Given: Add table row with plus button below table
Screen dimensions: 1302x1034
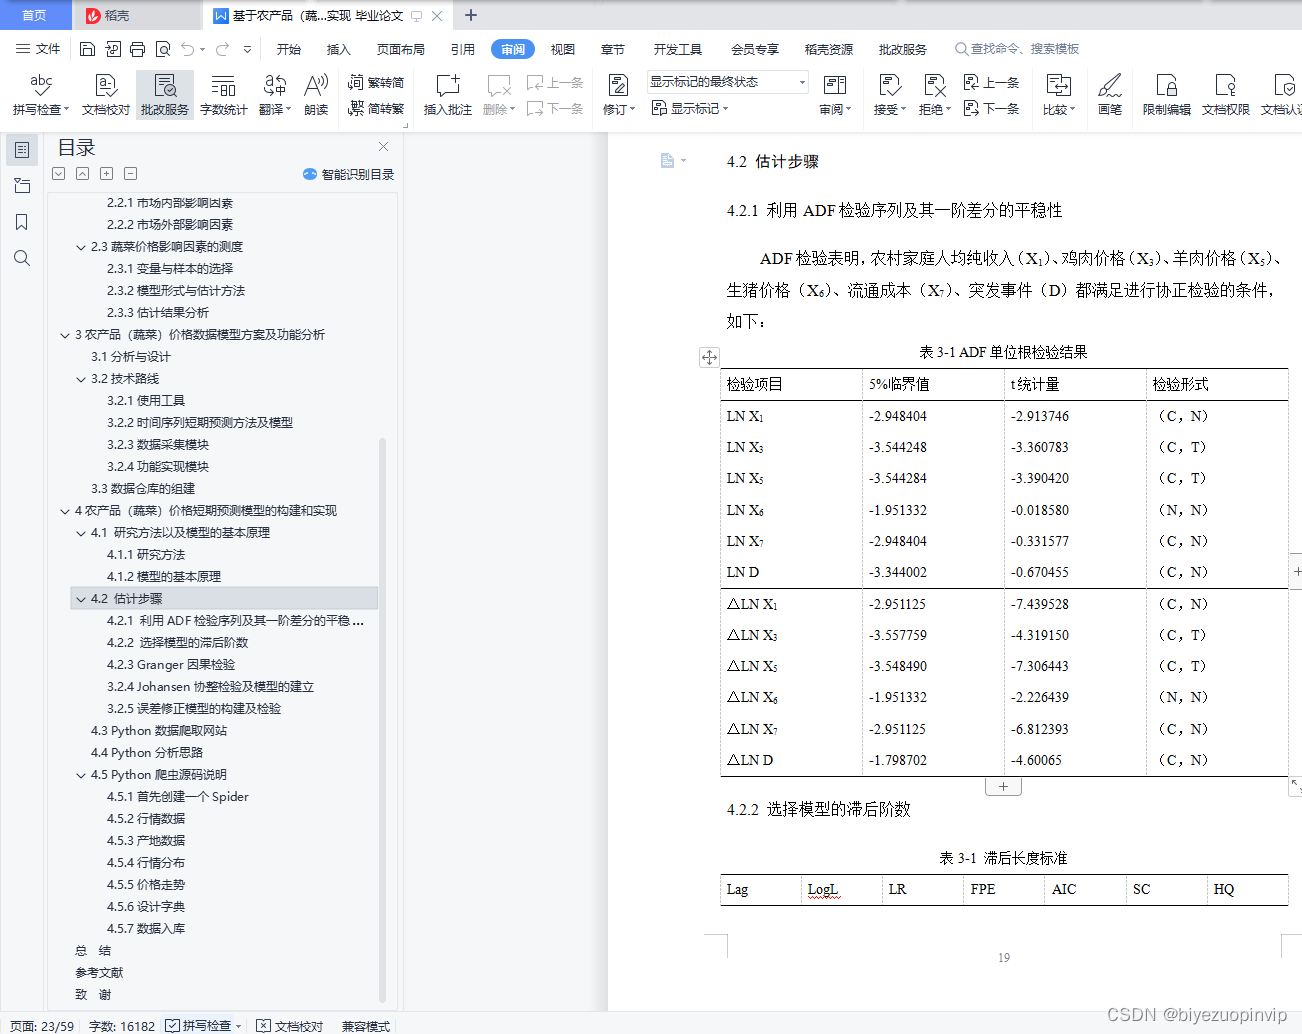Looking at the screenshot, I should (x=1003, y=787).
